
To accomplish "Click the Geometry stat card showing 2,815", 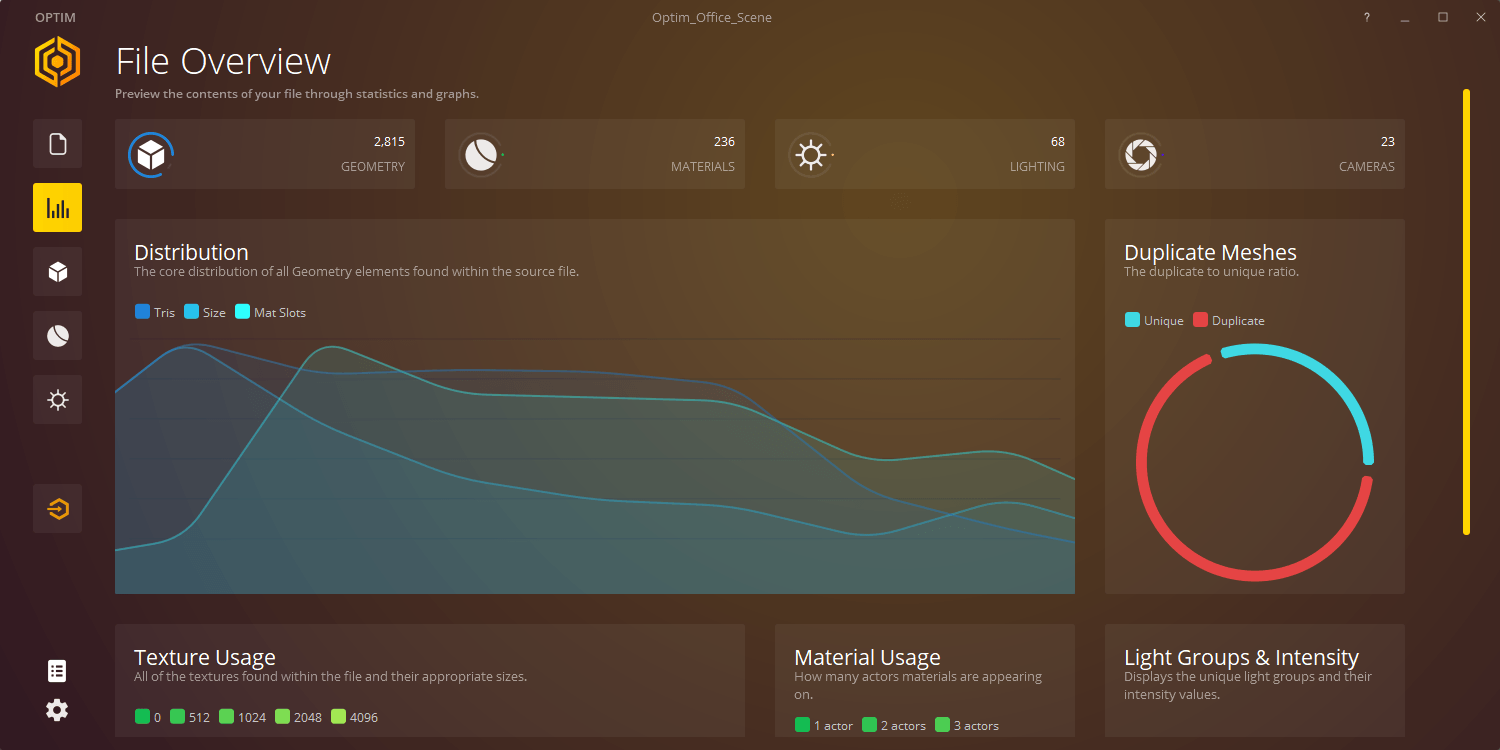I will (265, 154).
